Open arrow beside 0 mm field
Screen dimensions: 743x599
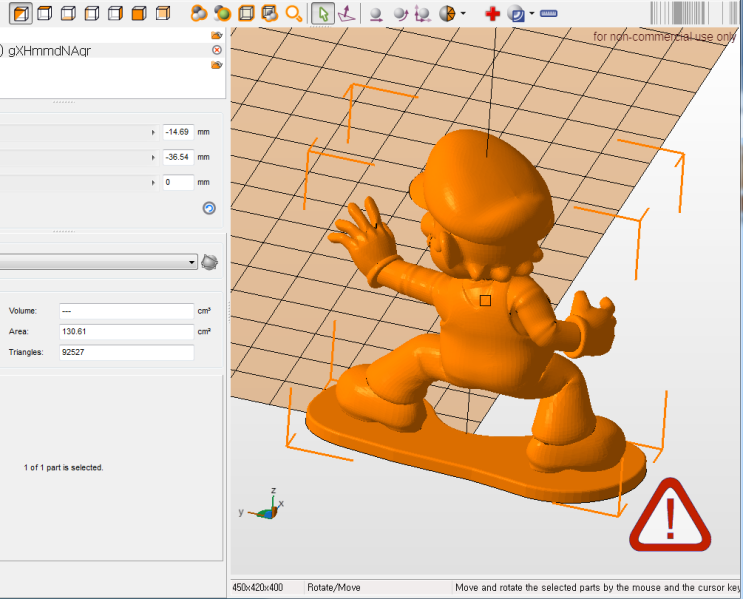click(153, 182)
